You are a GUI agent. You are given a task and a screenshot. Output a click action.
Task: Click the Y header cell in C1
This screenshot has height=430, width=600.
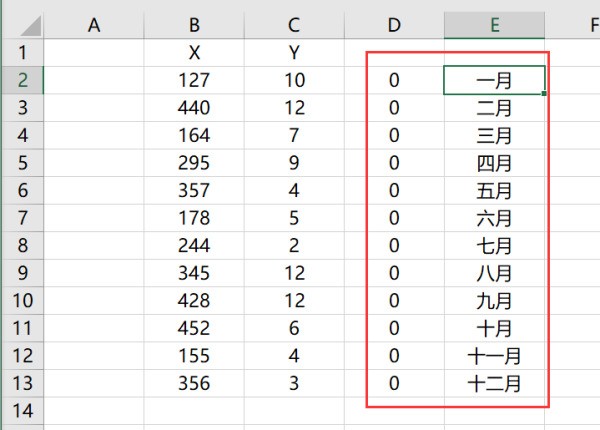point(293,52)
